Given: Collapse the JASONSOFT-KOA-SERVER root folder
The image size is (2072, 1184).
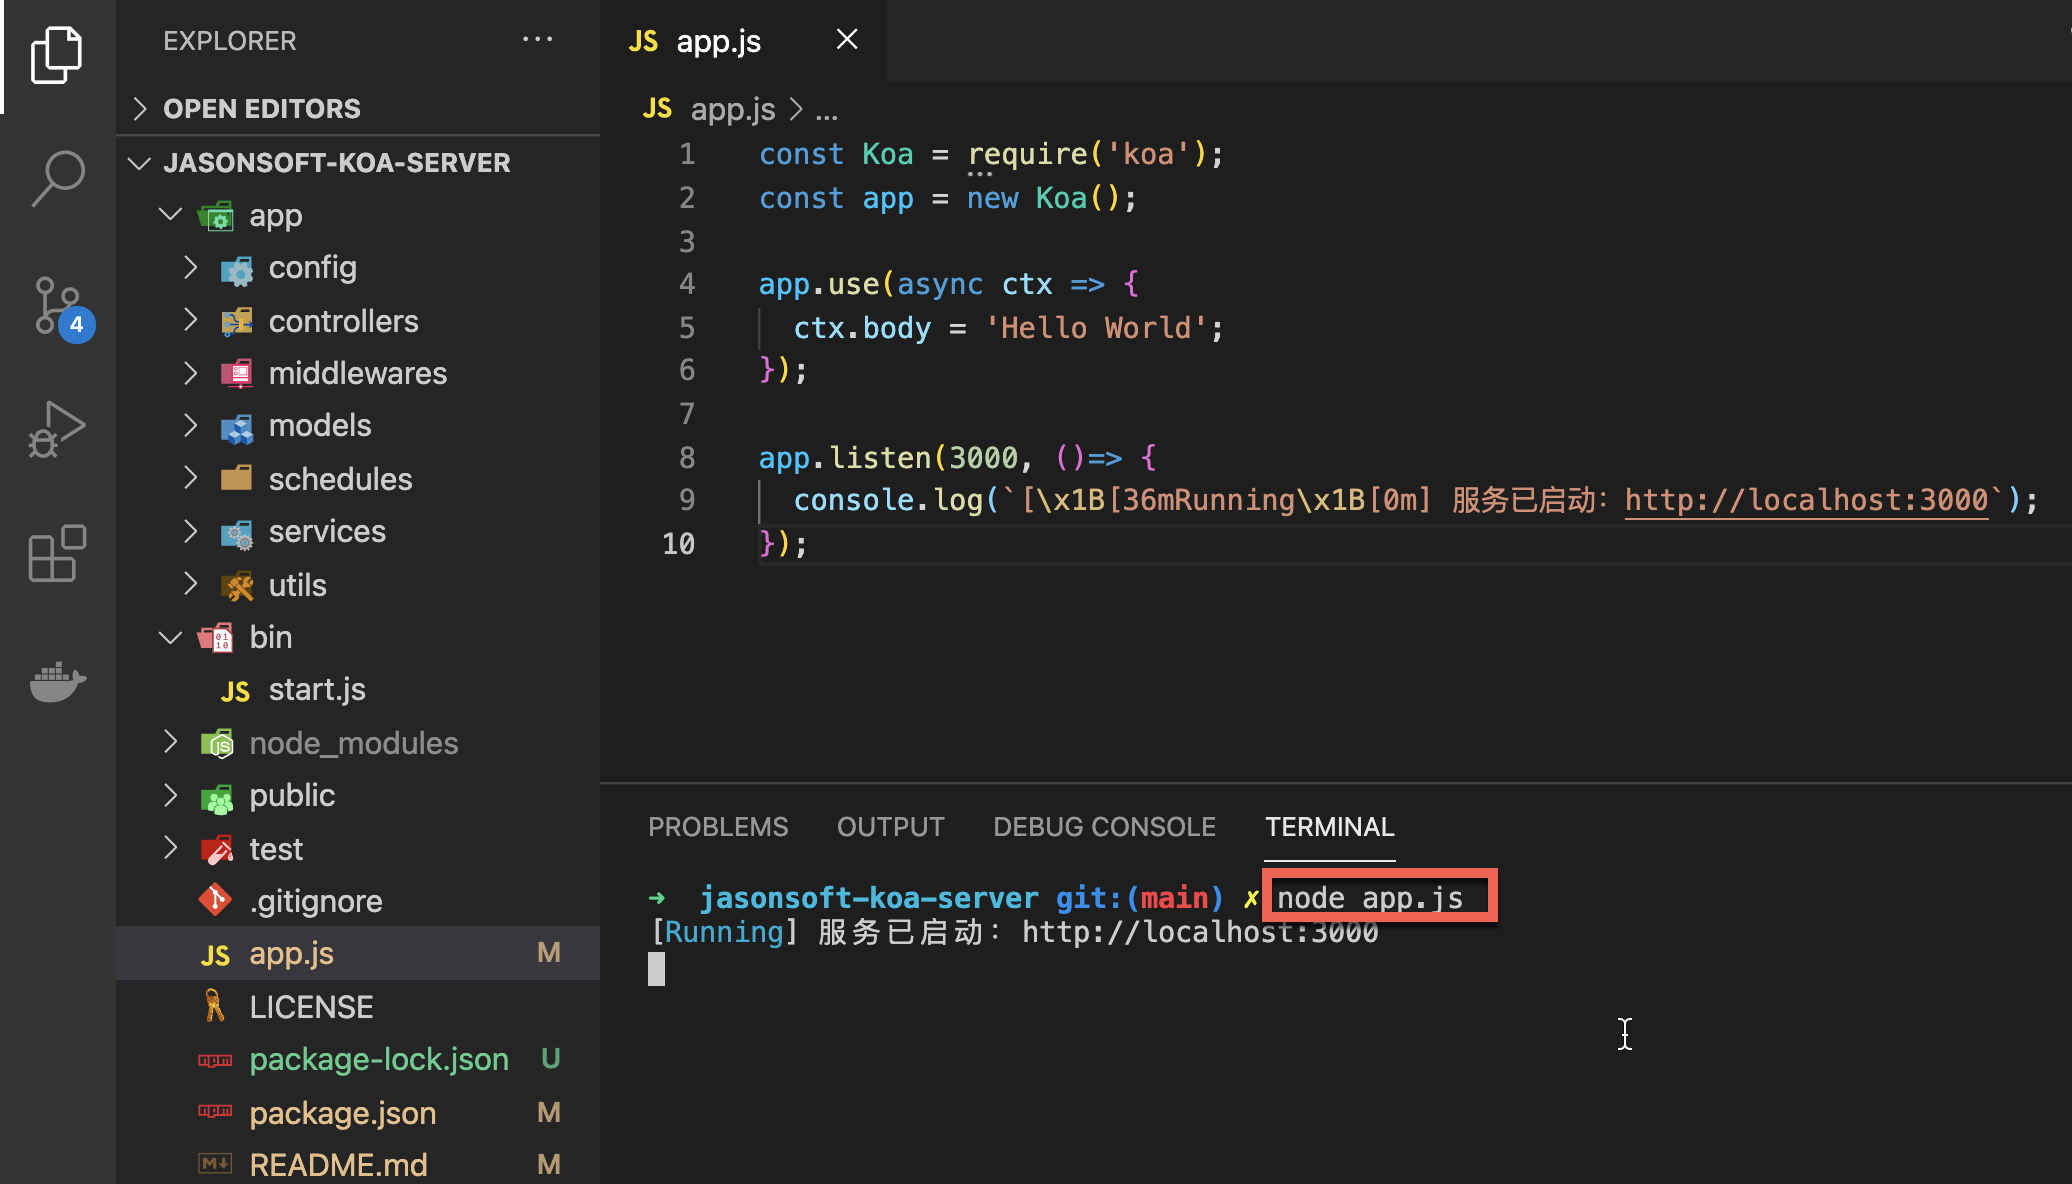Looking at the screenshot, I should pos(336,162).
